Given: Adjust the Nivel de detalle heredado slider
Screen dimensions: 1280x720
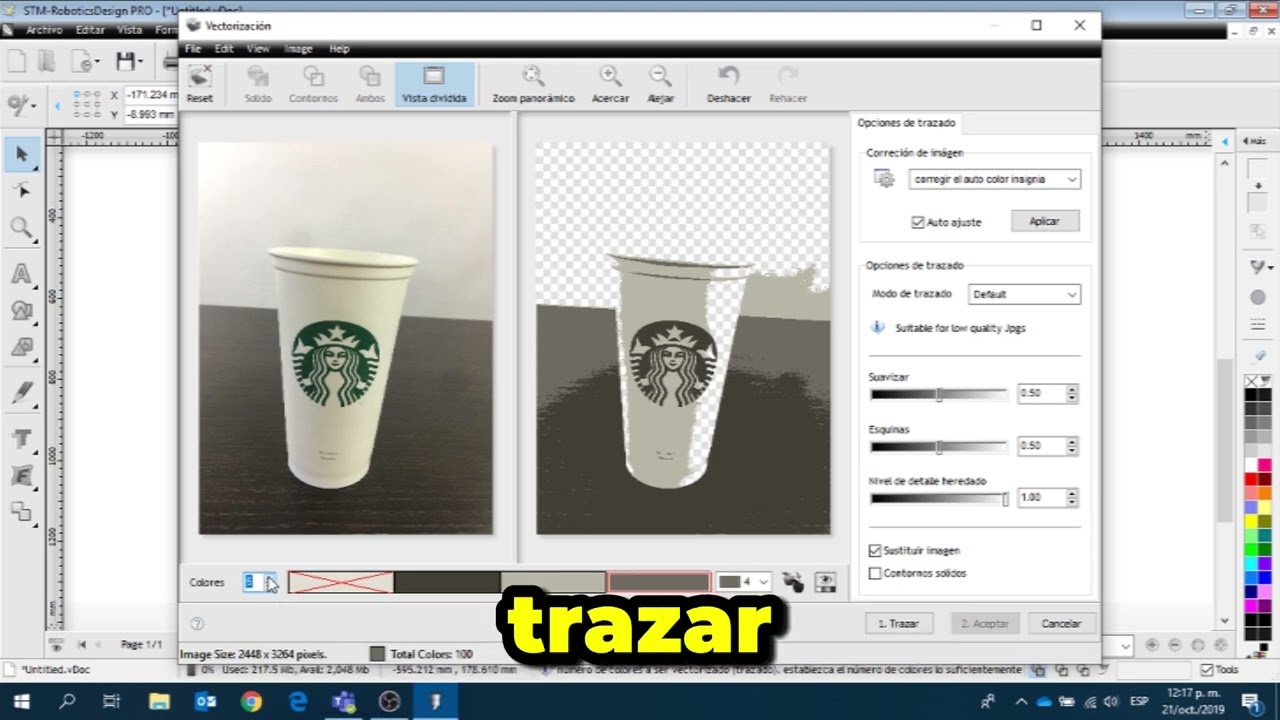Looking at the screenshot, I should click(x=939, y=498).
